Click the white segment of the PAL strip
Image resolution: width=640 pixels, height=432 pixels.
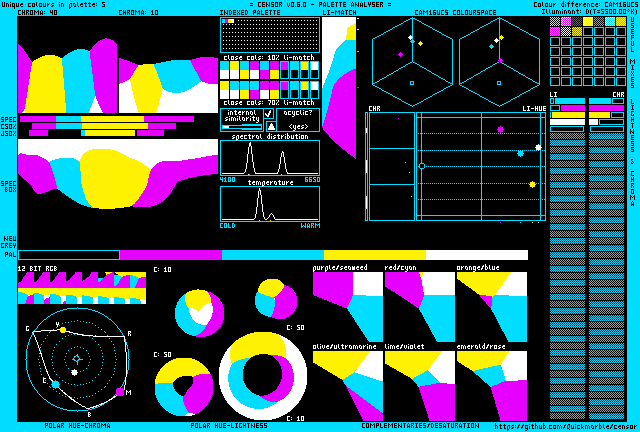pos(477,255)
